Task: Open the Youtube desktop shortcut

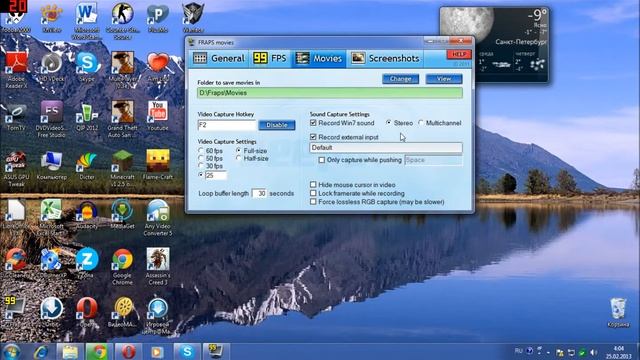Action: coord(158,116)
